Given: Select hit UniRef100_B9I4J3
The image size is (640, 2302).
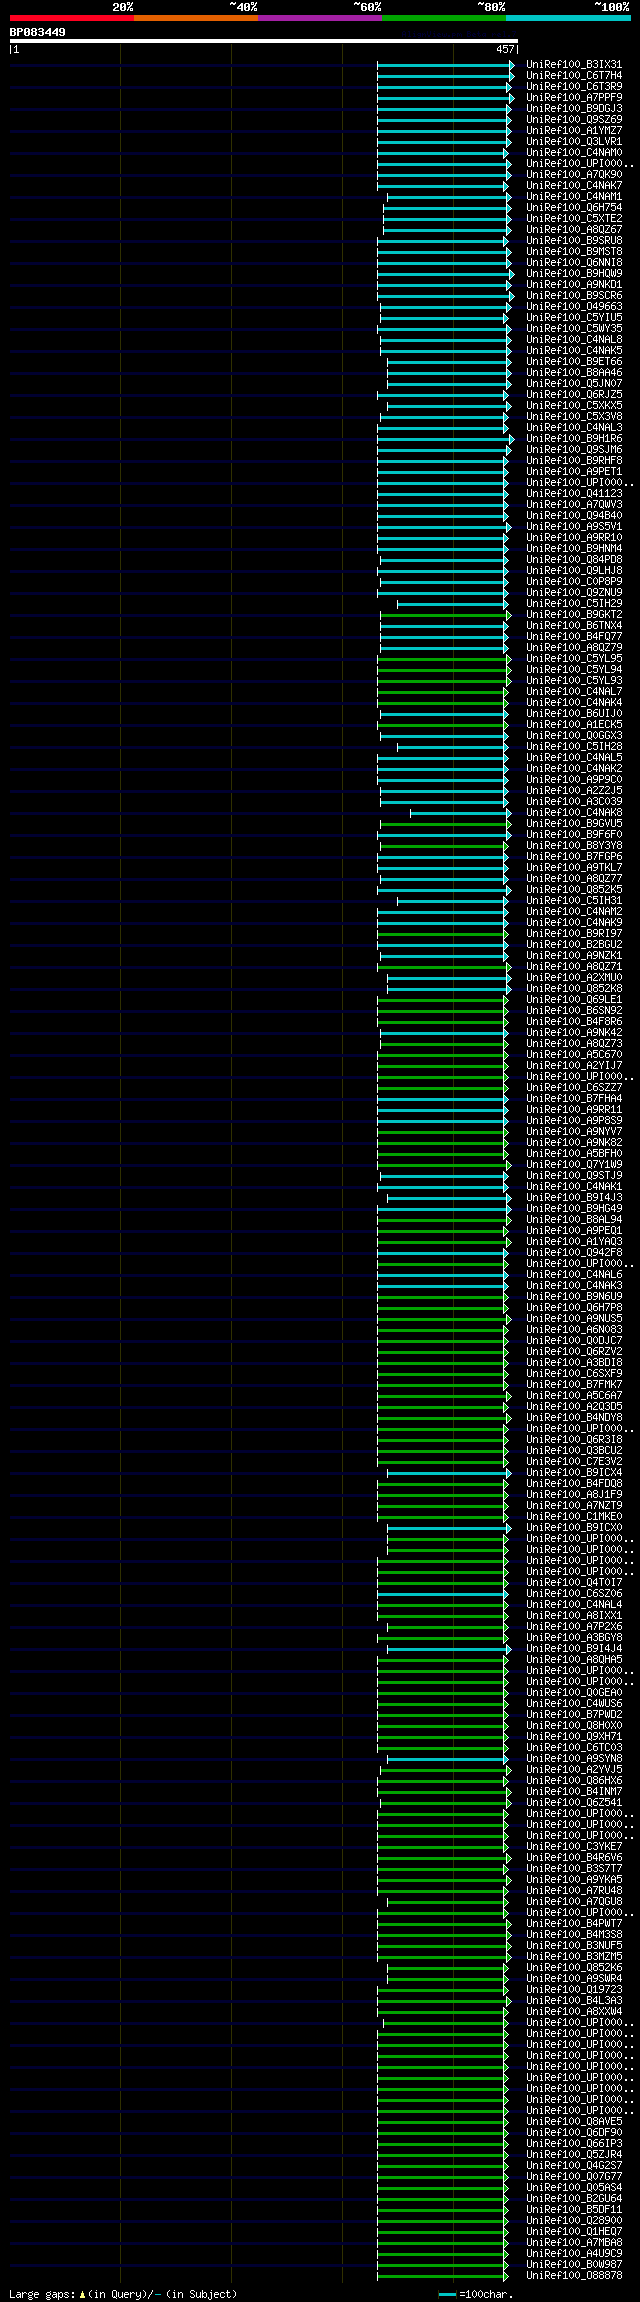Looking at the screenshot, I should coord(574,1198).
